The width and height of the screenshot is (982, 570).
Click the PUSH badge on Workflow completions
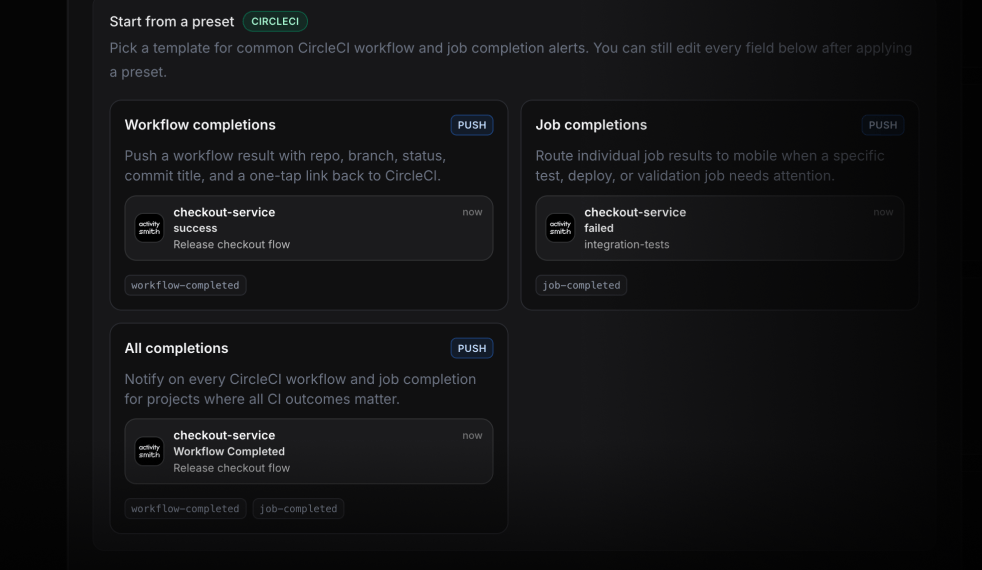tap(472, 125)
